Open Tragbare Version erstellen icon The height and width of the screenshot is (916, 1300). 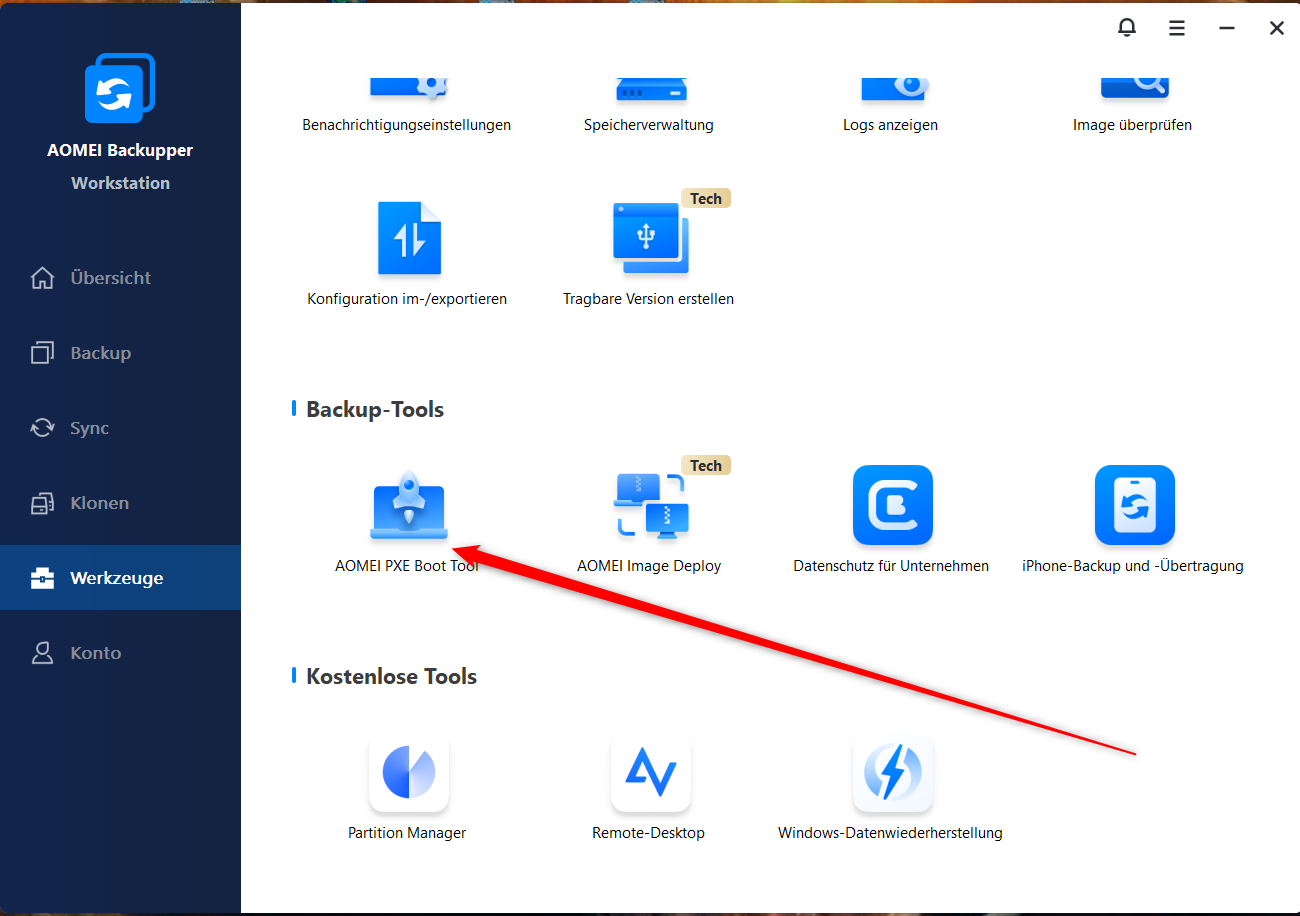click(650, 238)
